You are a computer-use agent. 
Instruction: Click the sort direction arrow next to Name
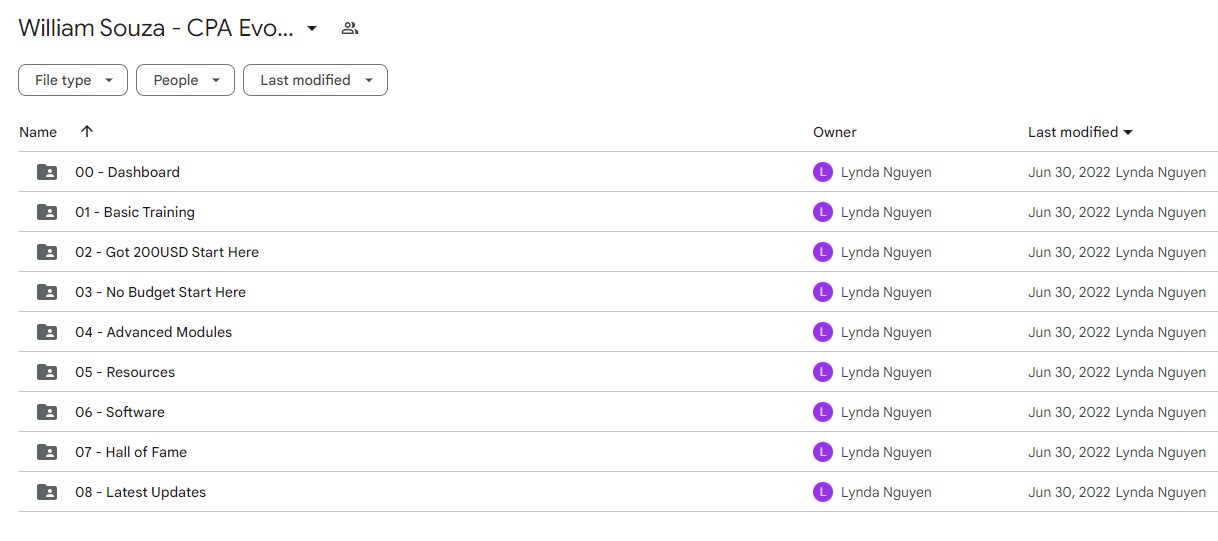tap(87, 132)
